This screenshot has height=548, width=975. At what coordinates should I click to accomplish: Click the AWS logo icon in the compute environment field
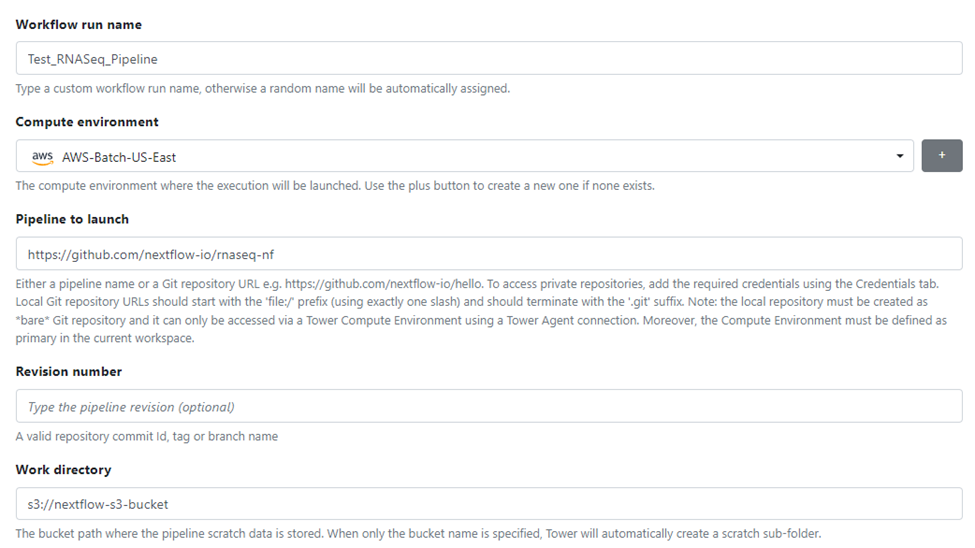41,156
